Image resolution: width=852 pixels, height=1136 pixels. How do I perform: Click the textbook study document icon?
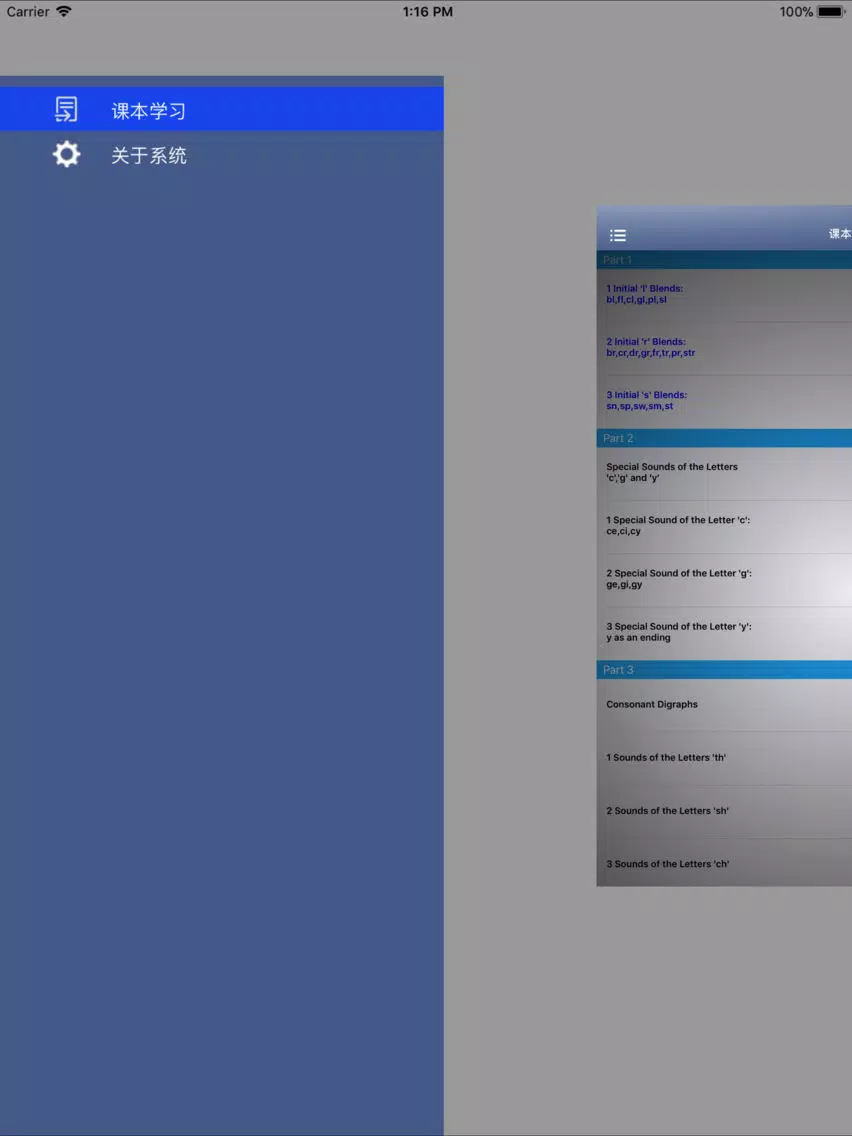[66, 109]
